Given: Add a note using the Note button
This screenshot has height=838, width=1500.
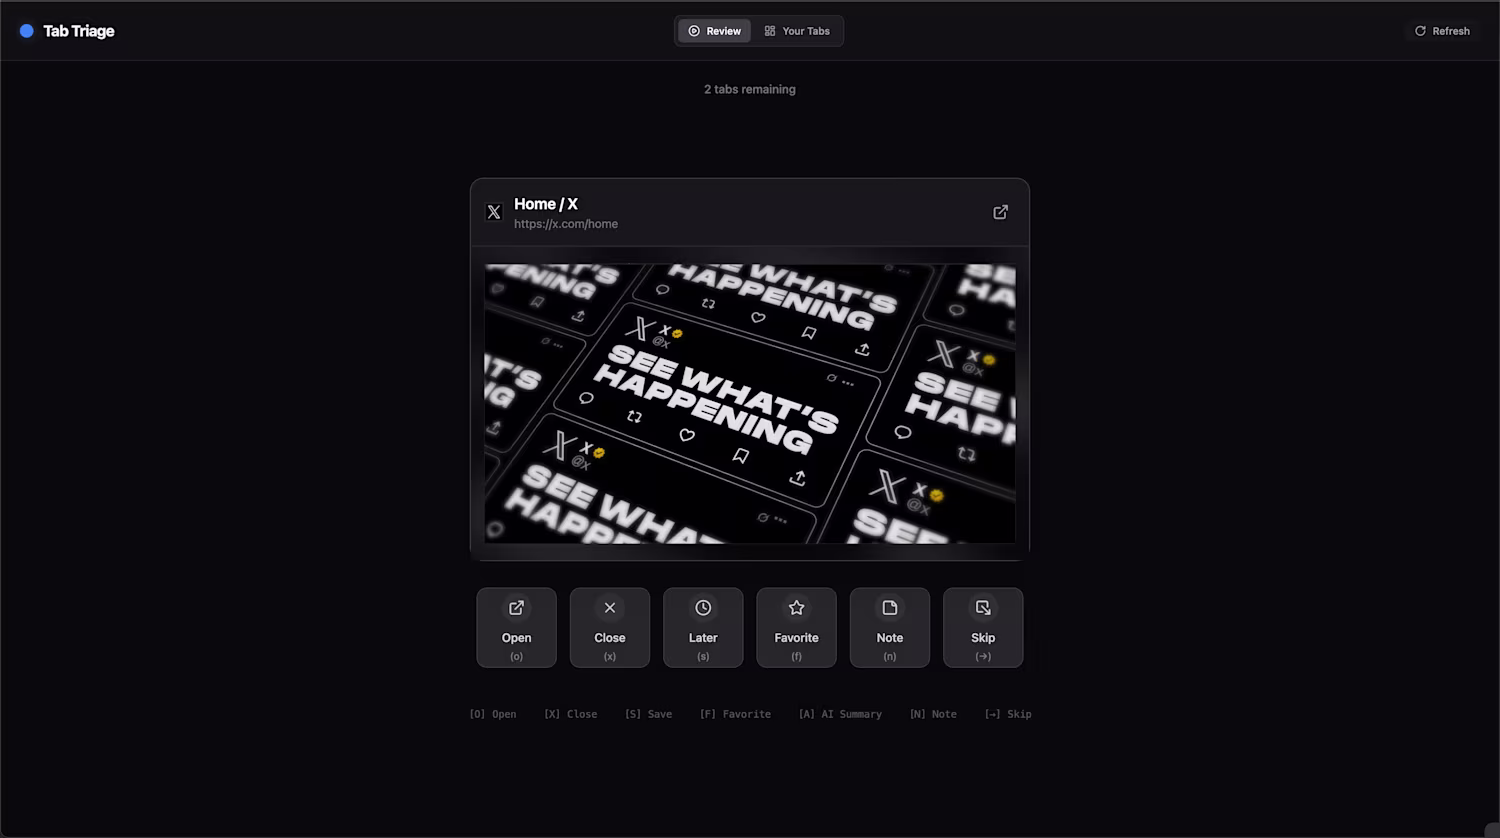Looking at the screenshot, I should [890, 628].
